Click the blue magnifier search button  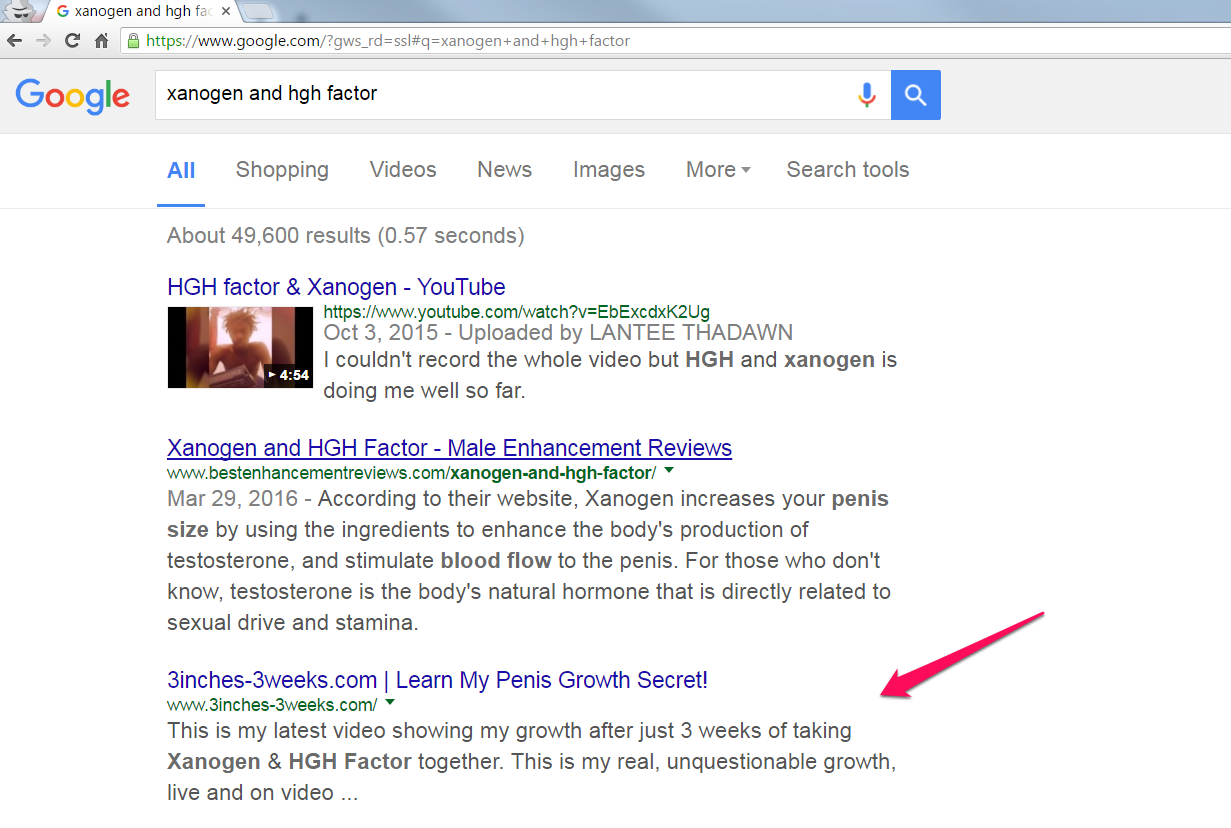click(x=916, y=95)
